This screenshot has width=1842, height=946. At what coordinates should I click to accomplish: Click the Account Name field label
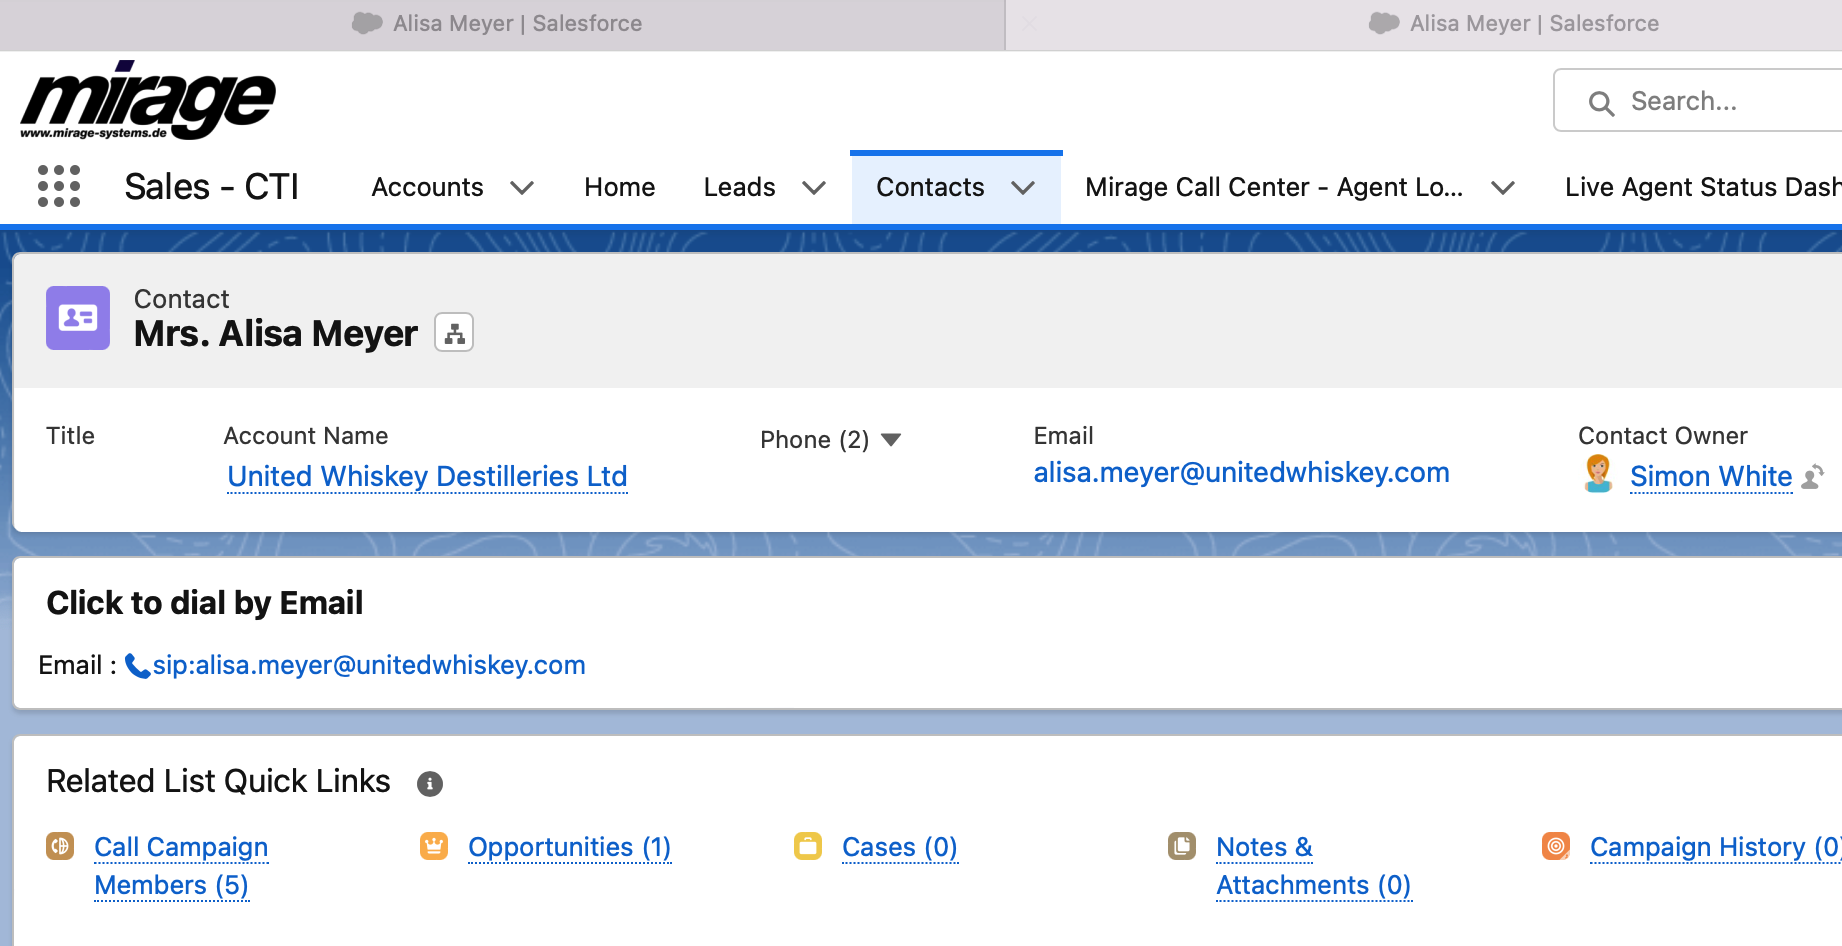point(306,436)
